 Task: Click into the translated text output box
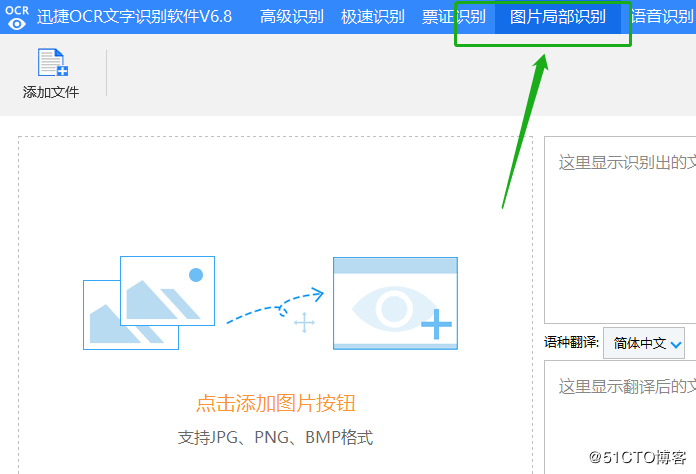click(620, 417)
